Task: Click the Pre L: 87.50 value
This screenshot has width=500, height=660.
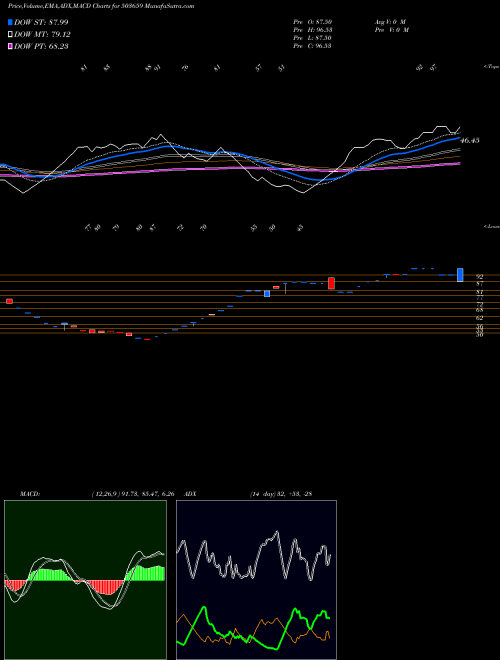Action: (312, 38)
